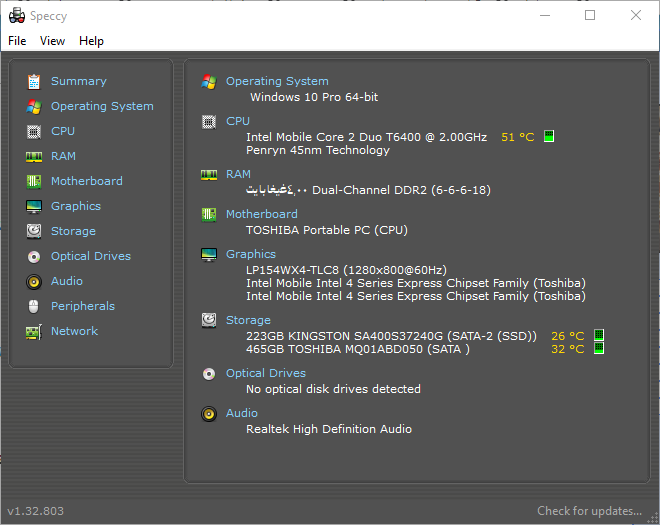This screenshot has height=525, width=660.
Task: Click Windows 10 Pro 64-bit text
Action: coord(314,97)
